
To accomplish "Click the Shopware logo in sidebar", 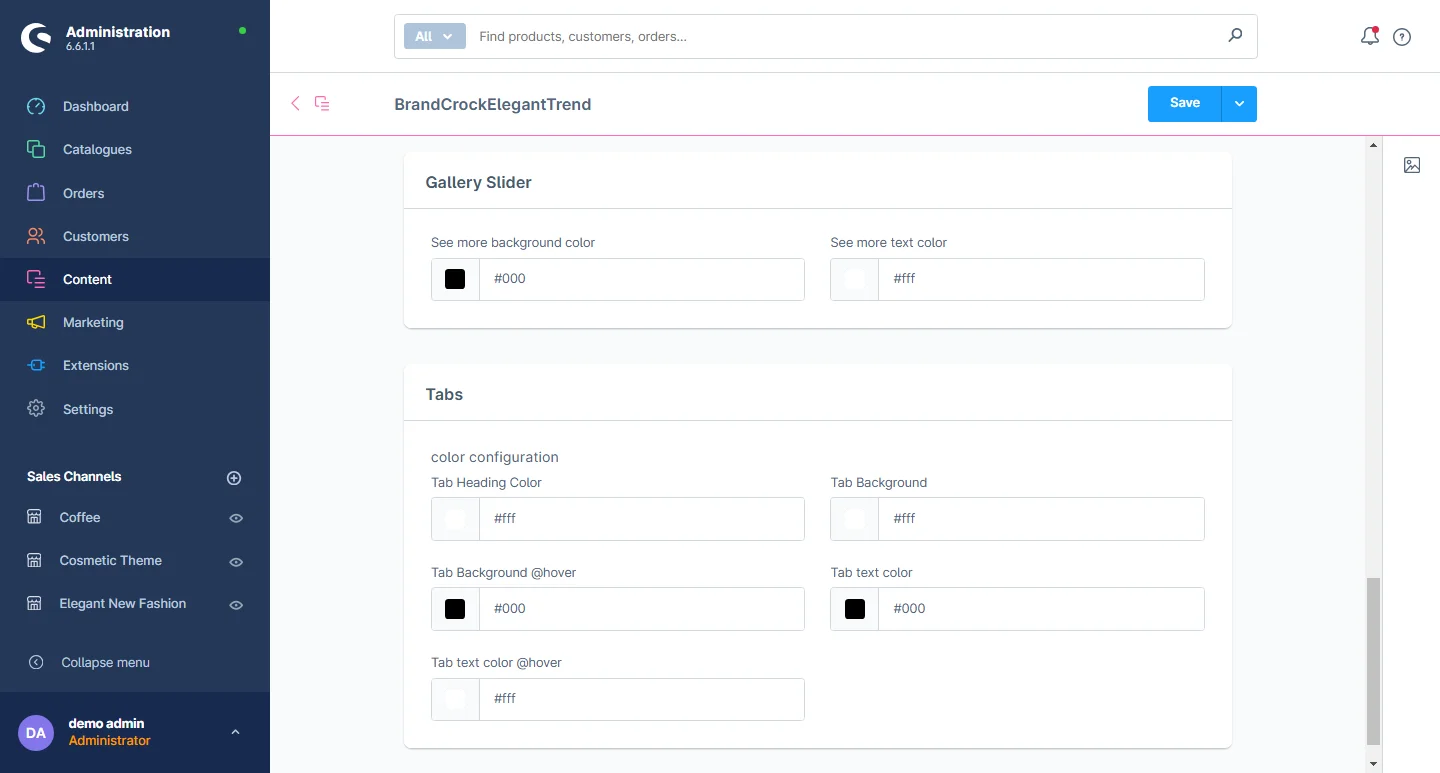I will 36,38.
